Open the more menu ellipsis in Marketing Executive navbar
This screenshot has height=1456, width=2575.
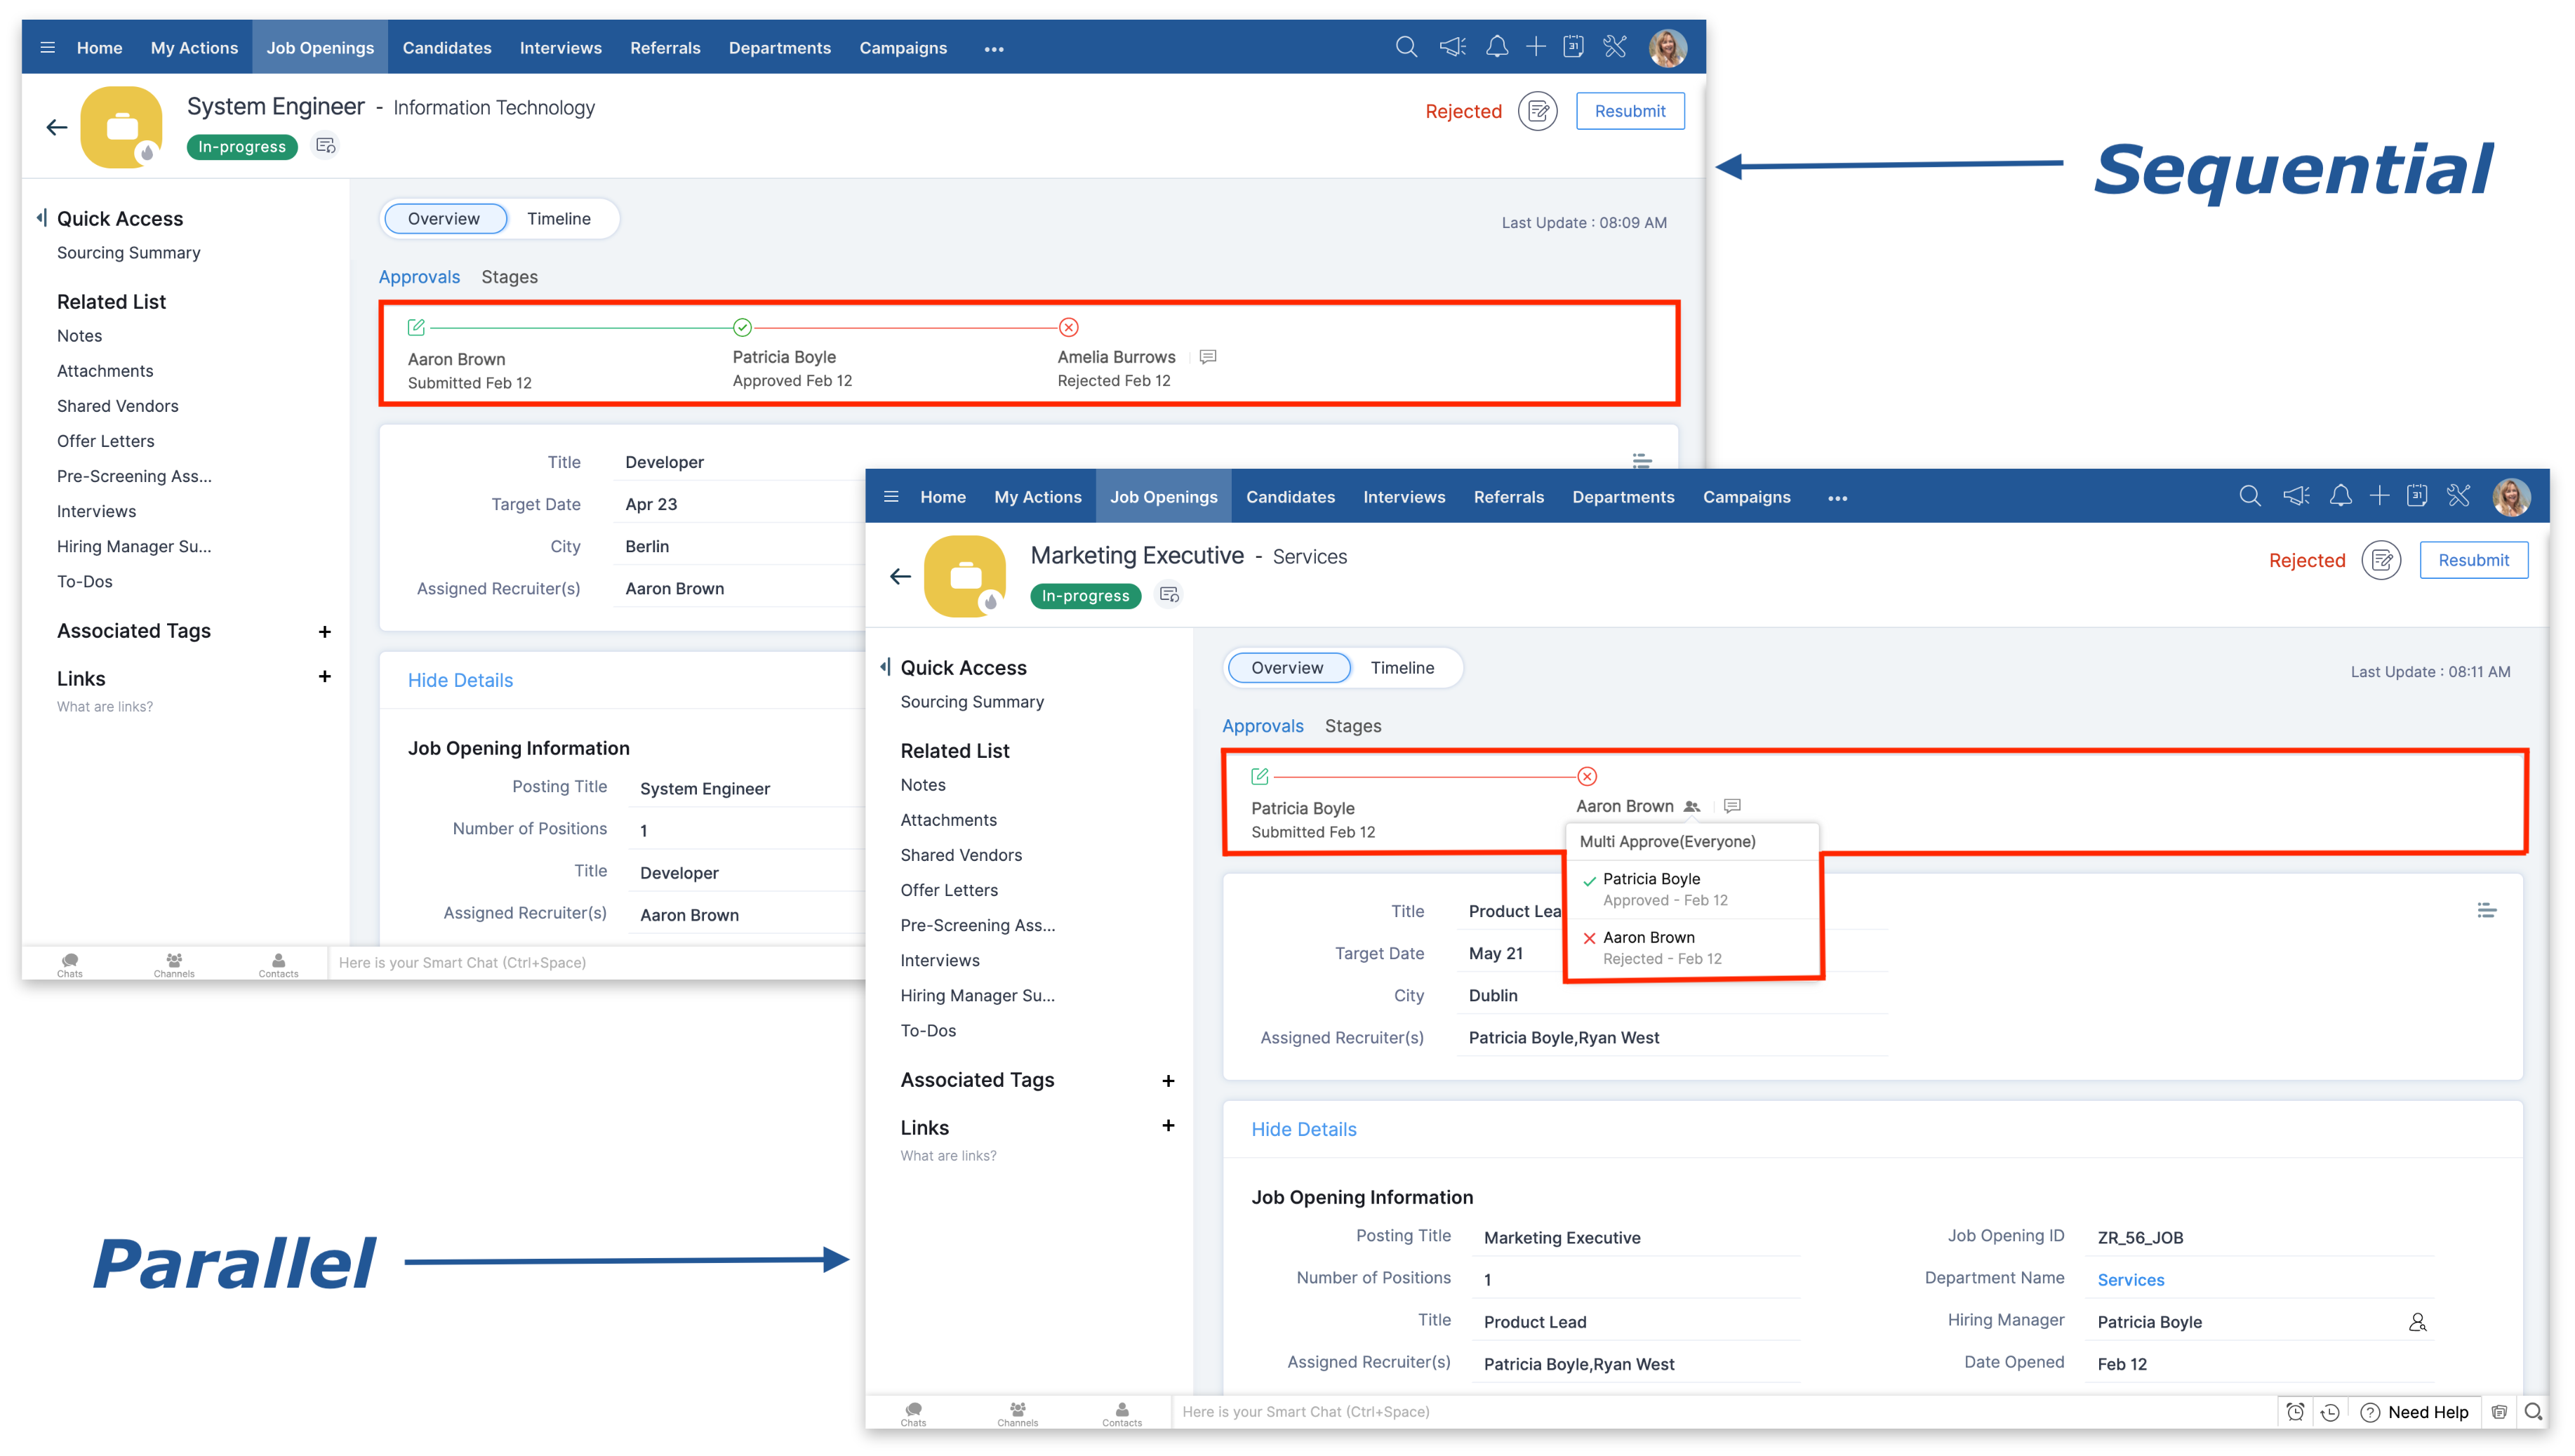point(1837,498)
